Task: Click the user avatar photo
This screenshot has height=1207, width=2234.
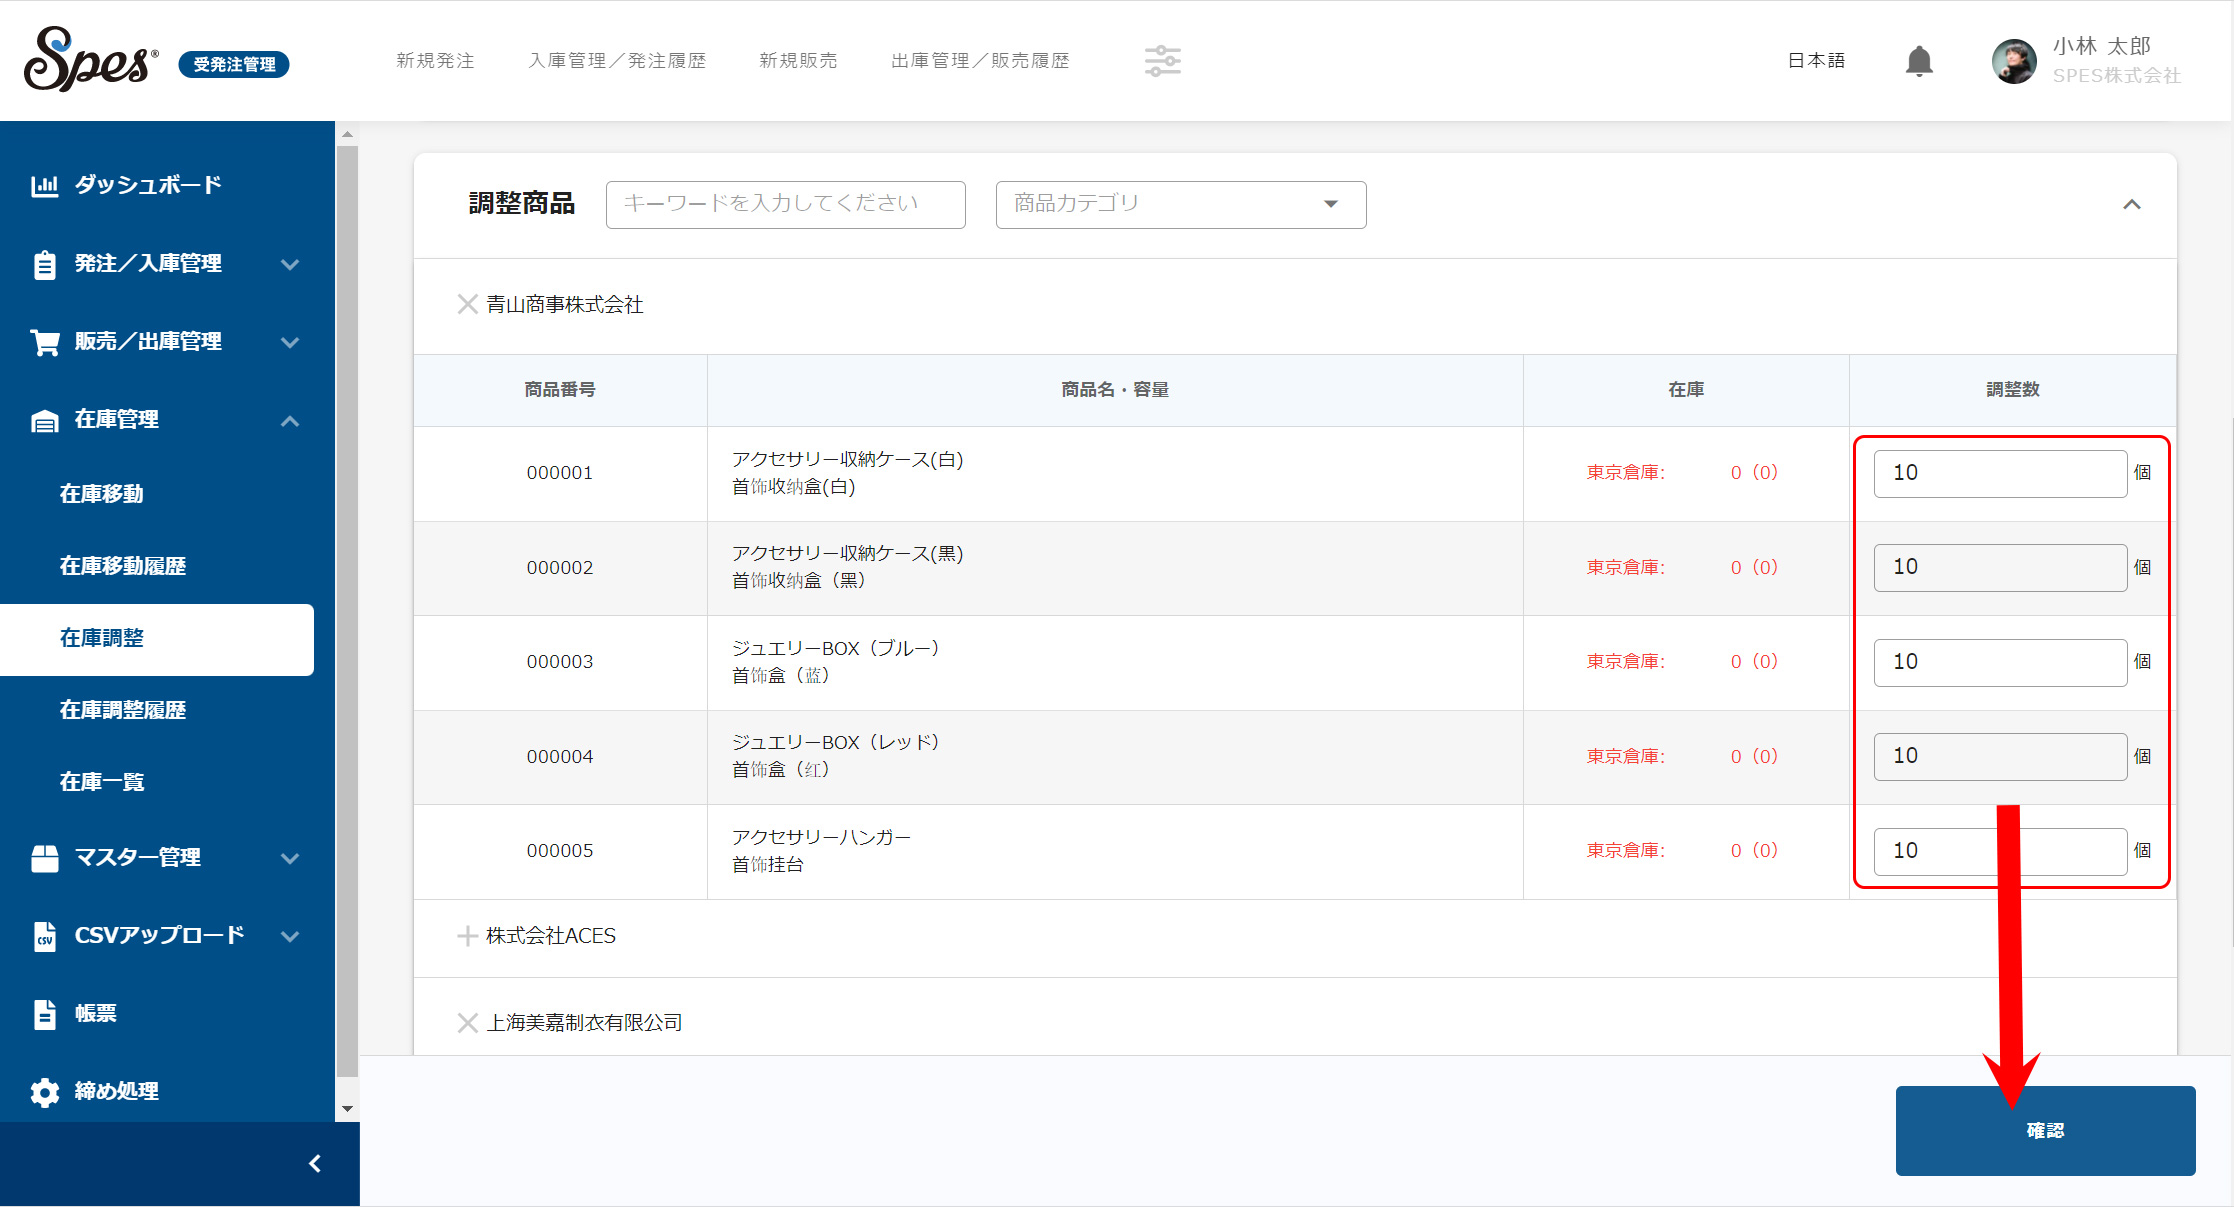Action: coord(2014,61)
